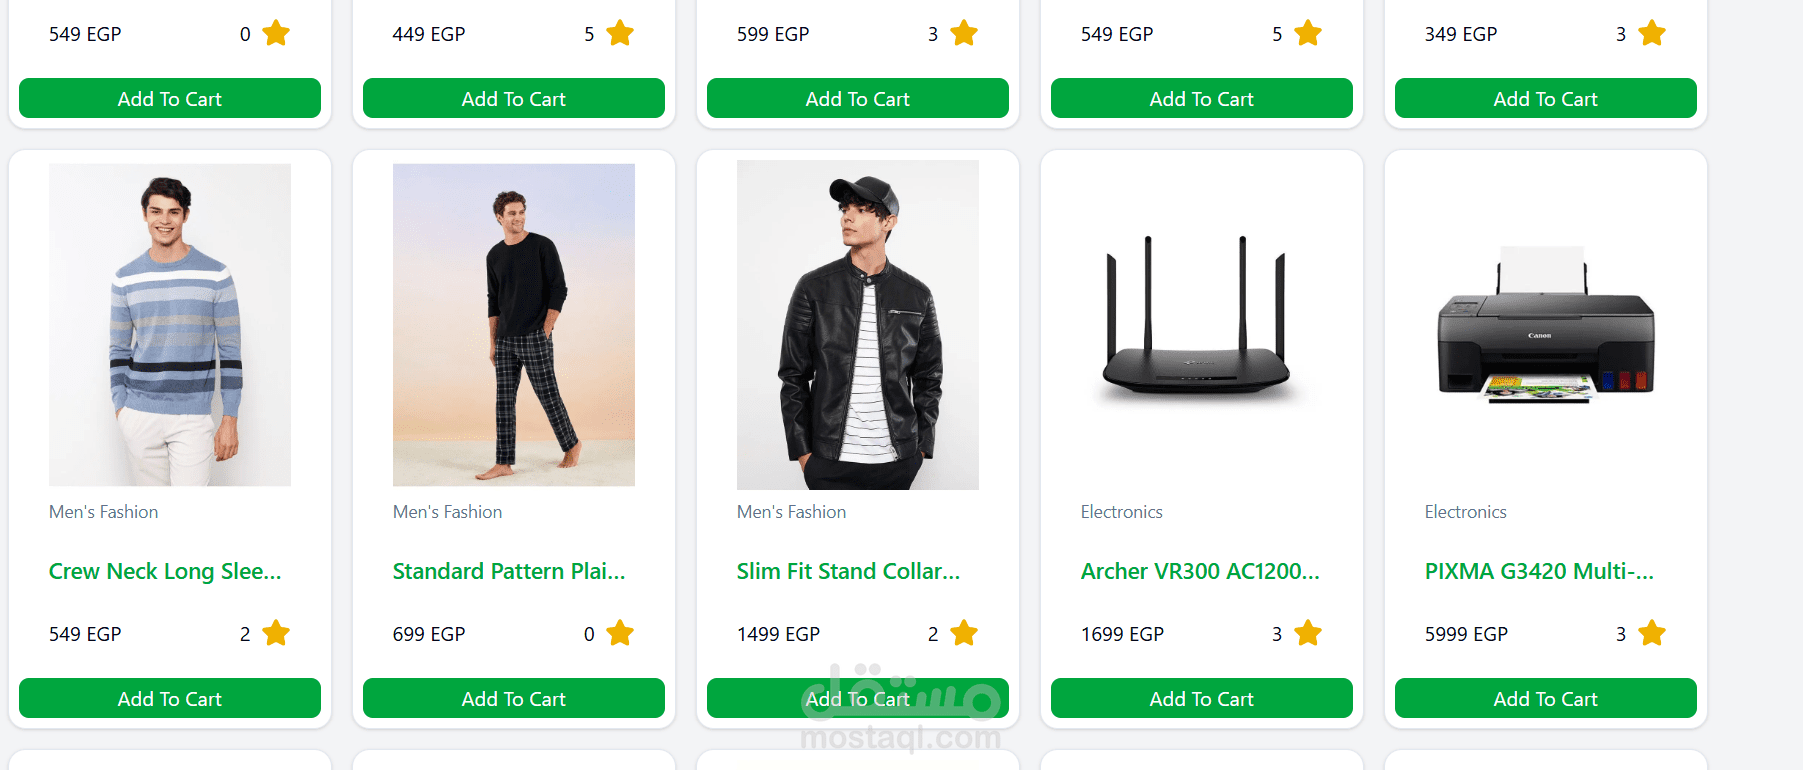Open Slim Fit Stand Collar... product link
Screen dimensions: 1803x770
pyautogui.click(x=848, y=571)
